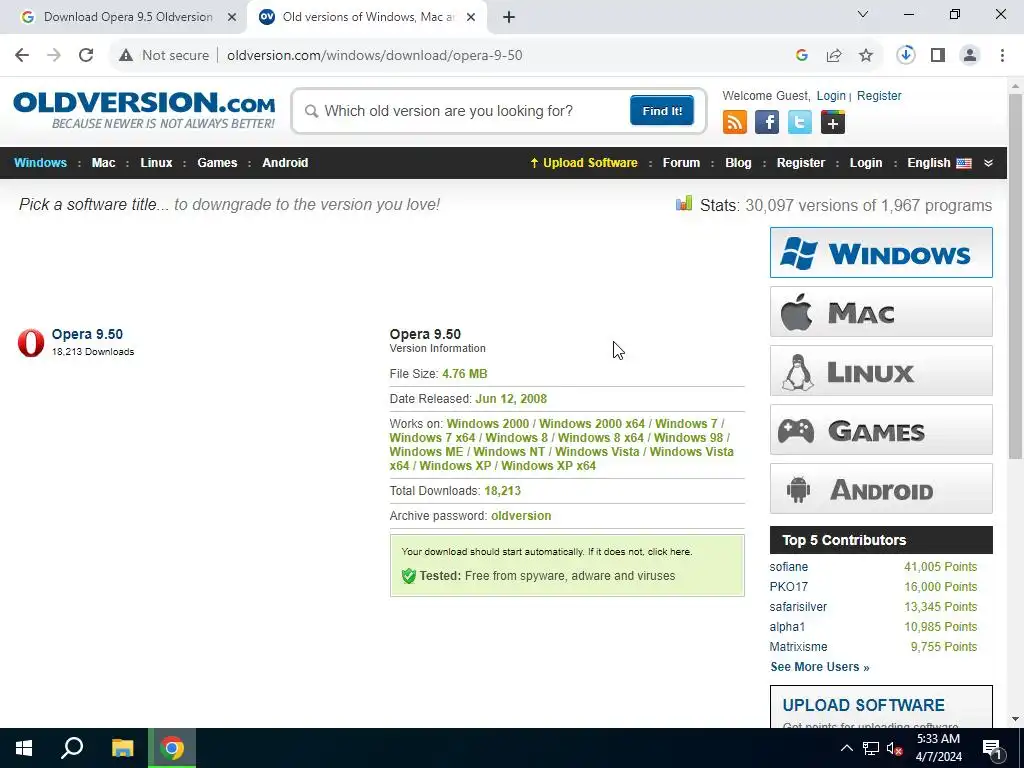
Task: Select the Windows nav menu item
Action: click(x=40, y=163)
